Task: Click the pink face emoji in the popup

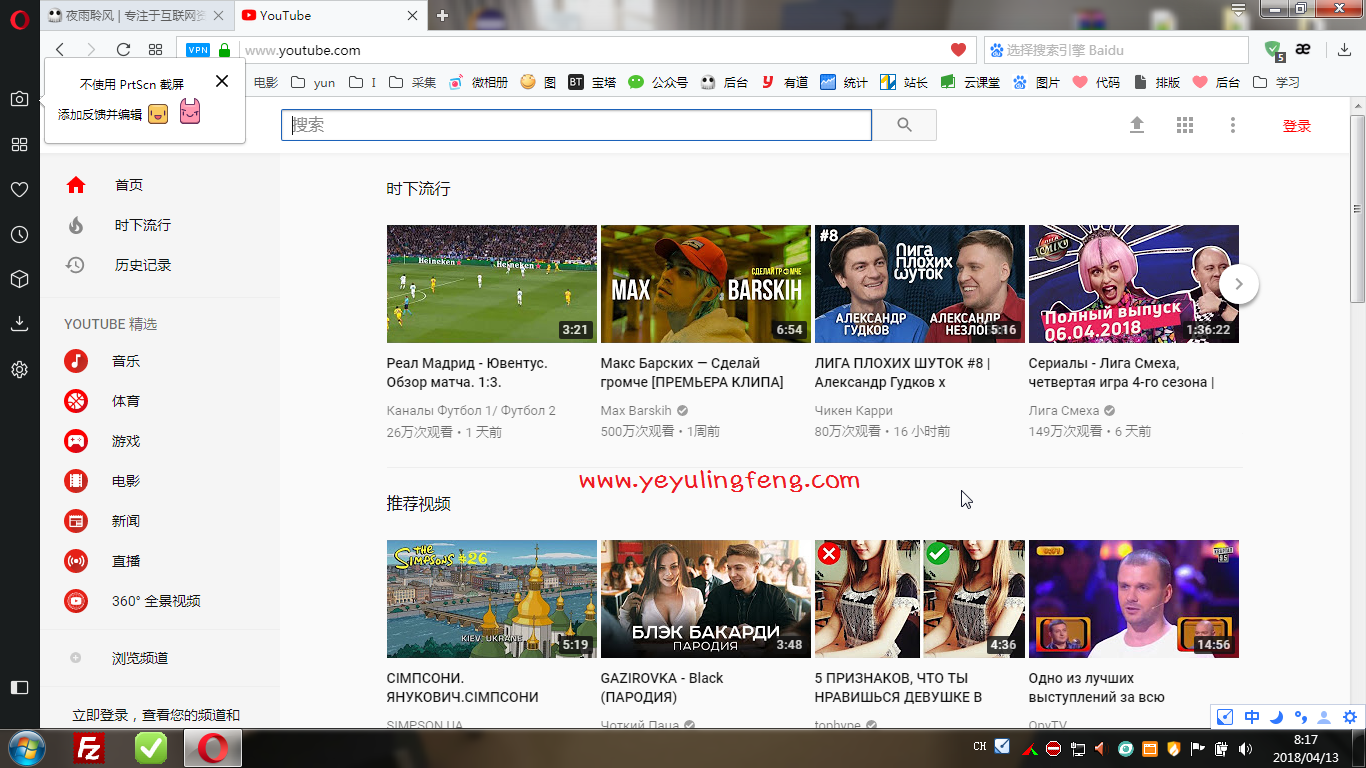Action: (190, 112)
